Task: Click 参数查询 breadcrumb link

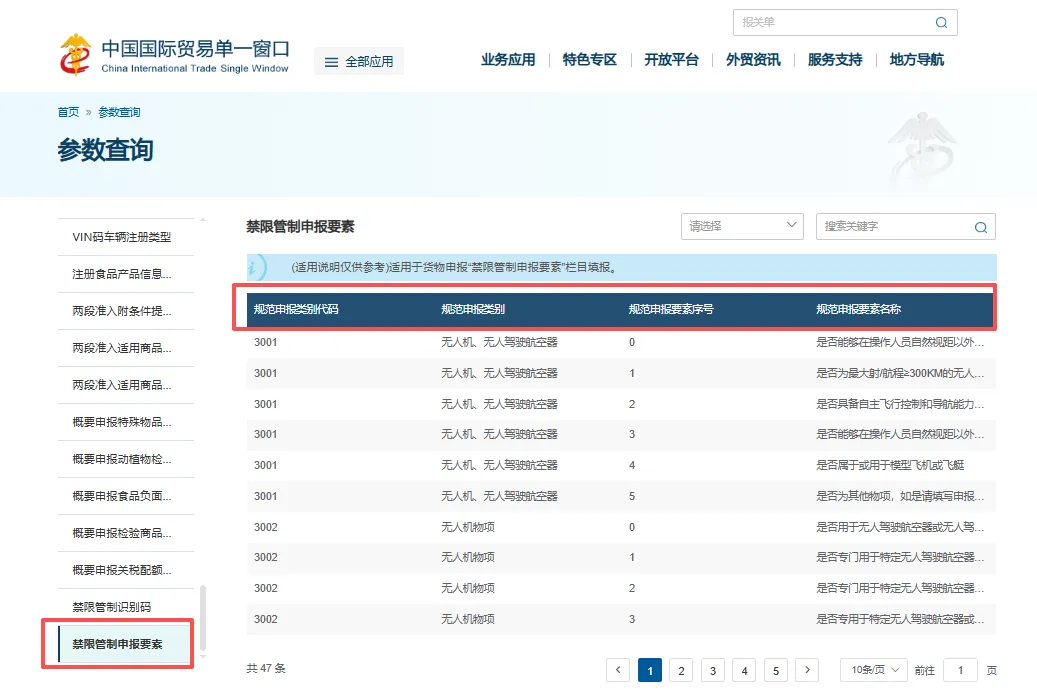Action: pos(119,112)
